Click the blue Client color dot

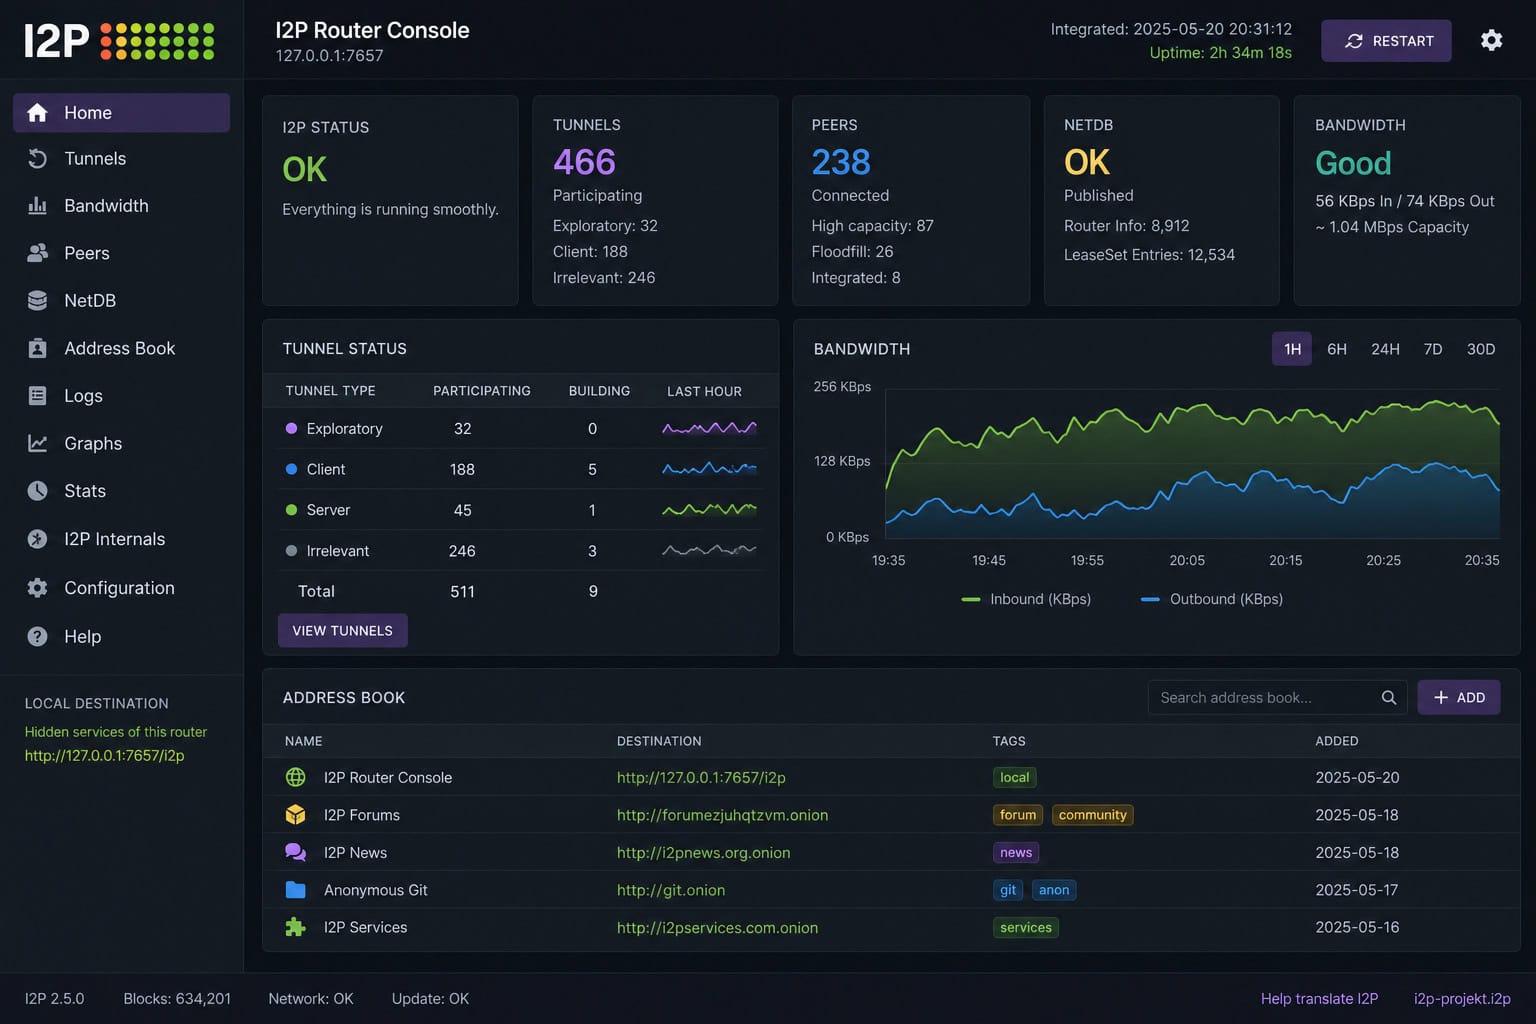[x=291, y=469]
